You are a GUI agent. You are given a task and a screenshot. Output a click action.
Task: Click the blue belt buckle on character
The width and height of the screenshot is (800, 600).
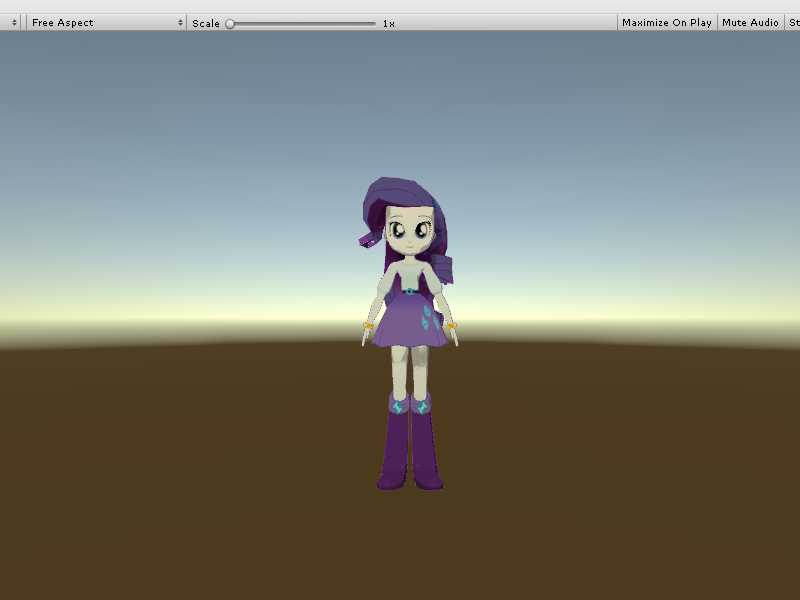point(409,292)
